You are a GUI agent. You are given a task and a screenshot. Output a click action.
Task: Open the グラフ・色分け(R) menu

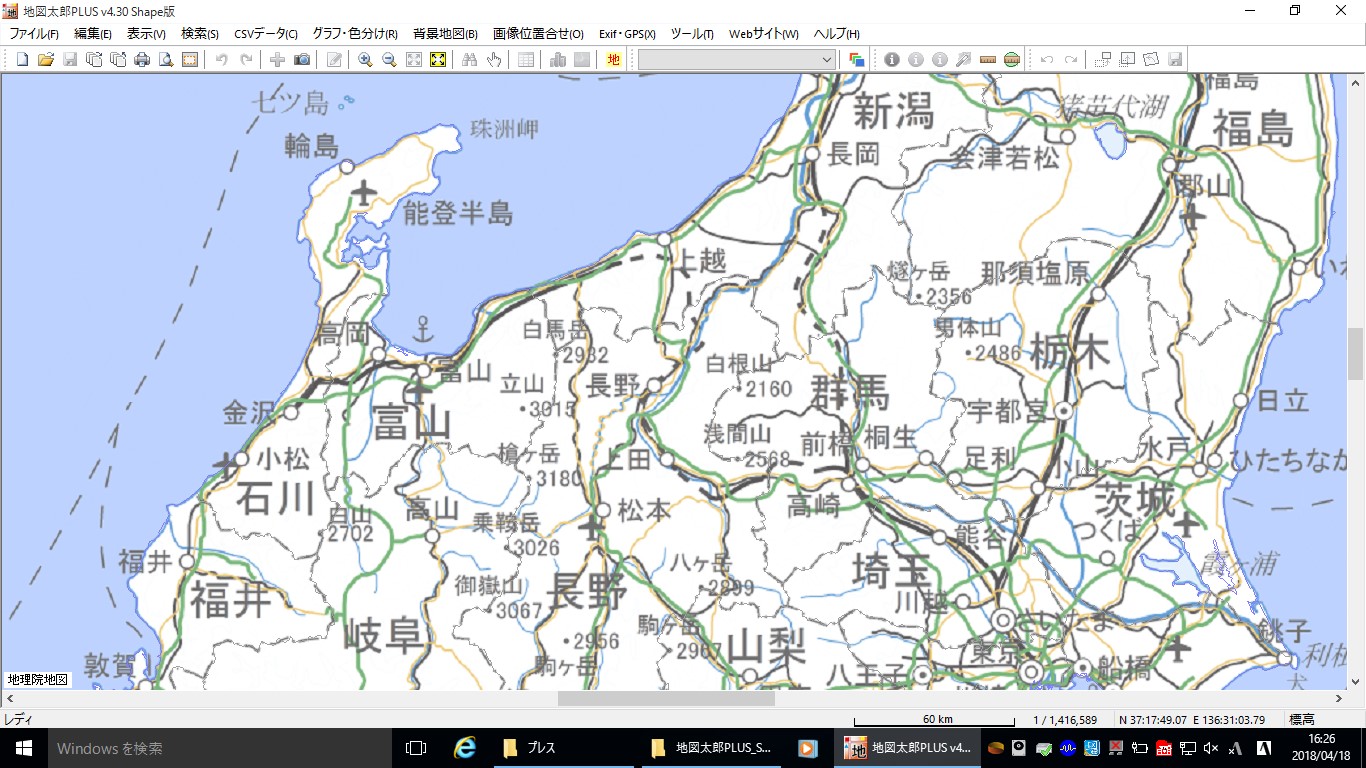pyautogui.click(x=355, y=34)
